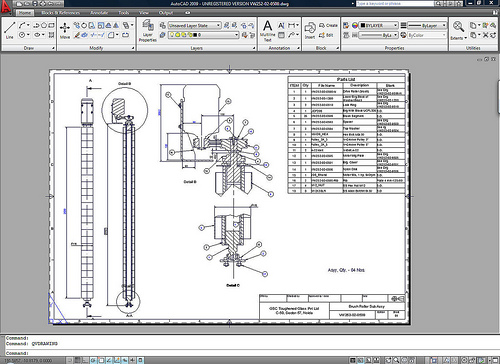Toggle Object Snap in status bar
This screenshot has width=500, height=364.
tap(101, 360)
